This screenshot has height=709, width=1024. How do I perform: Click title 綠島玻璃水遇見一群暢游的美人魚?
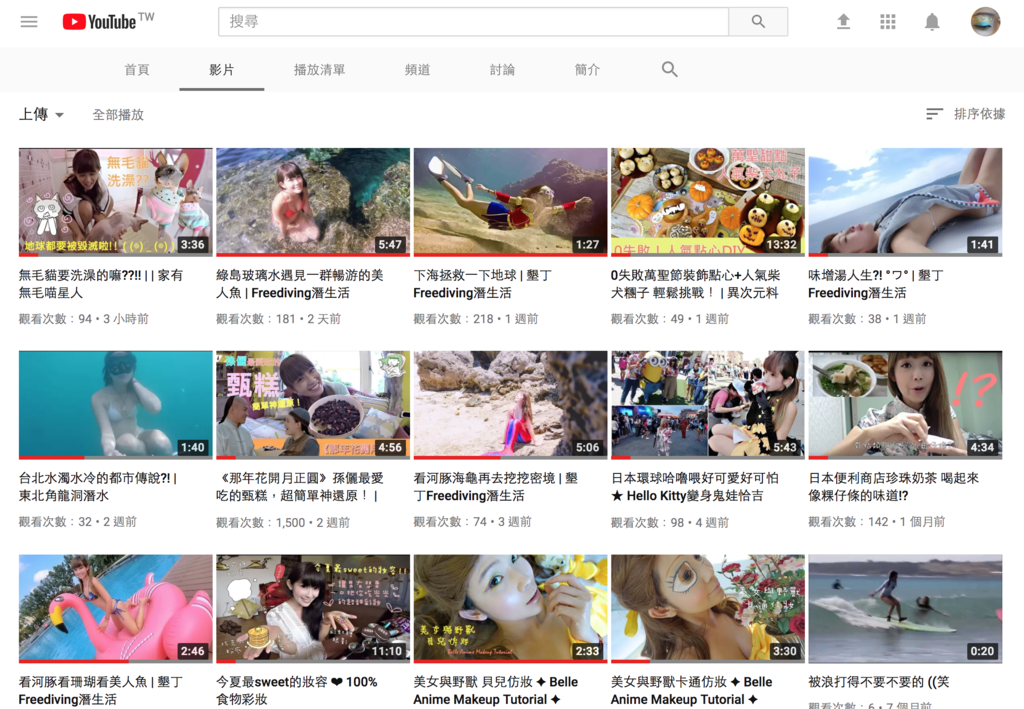point(300,284)
